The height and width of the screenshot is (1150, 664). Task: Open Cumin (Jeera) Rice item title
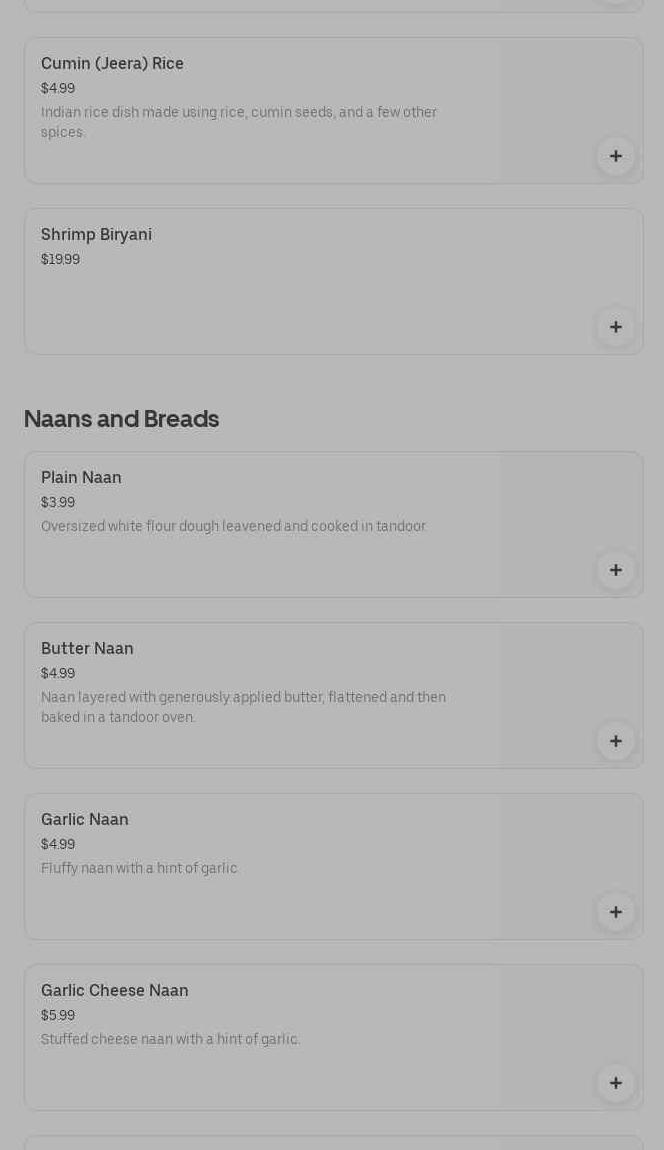tap(112, 64)
